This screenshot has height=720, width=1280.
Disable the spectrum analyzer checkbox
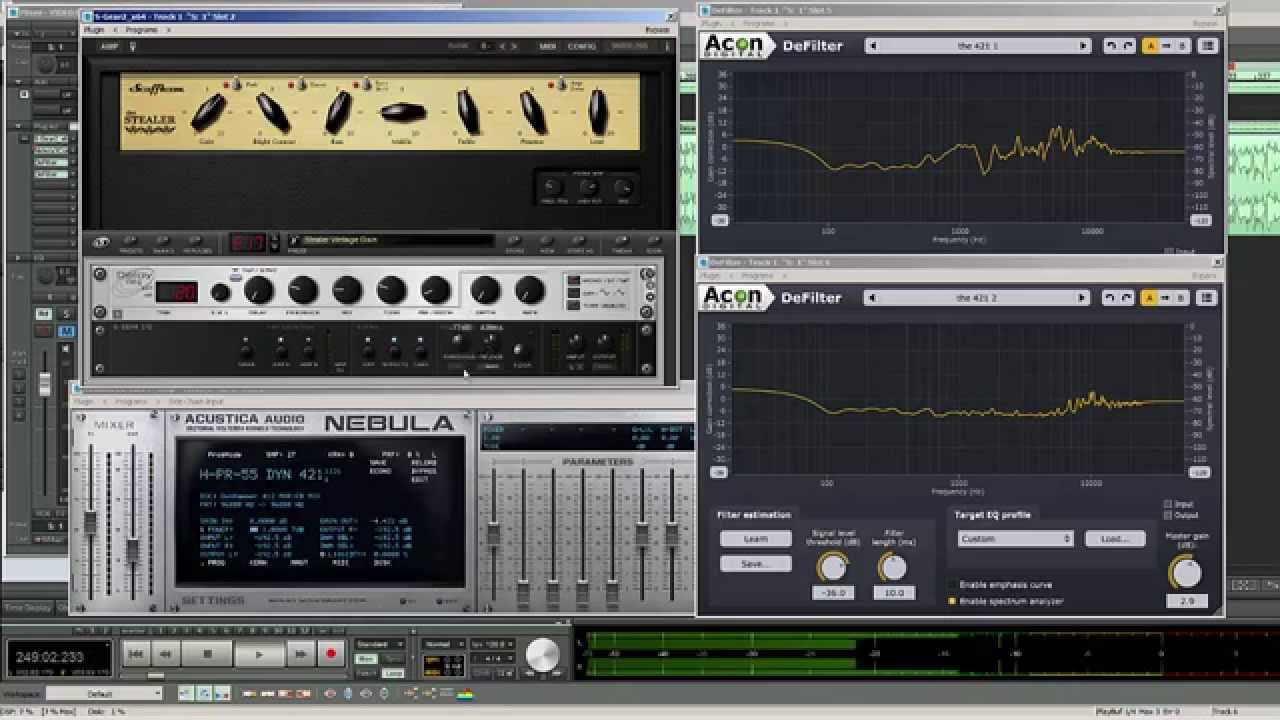(952, 601)
